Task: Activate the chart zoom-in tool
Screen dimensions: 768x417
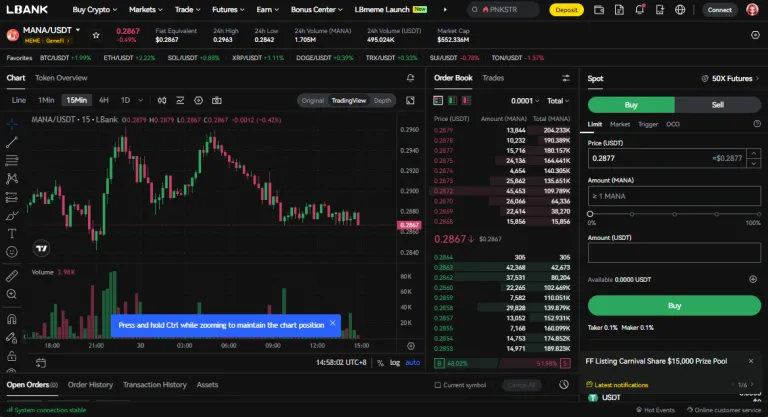Action: coord(12,294)
